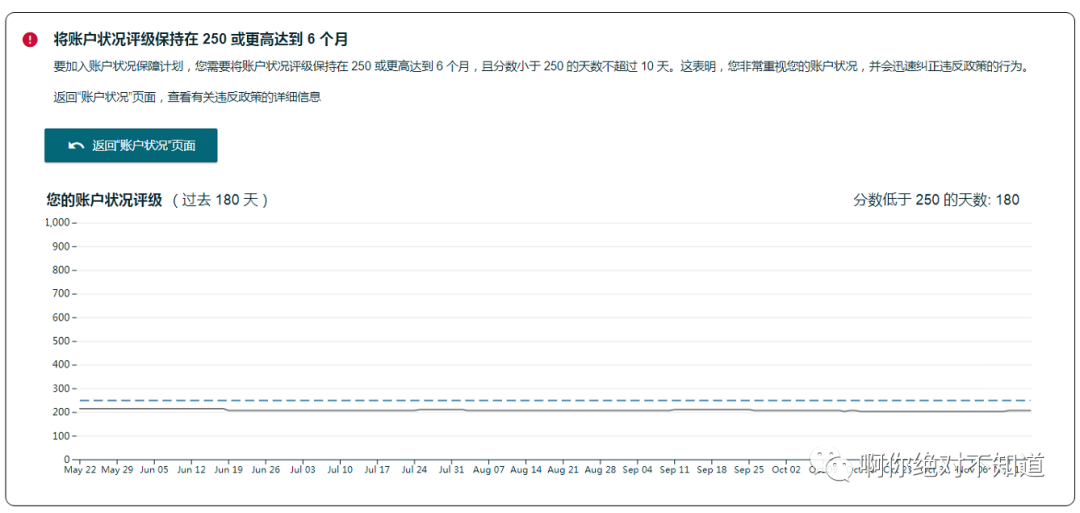Click text 返回"账户状况"页面，查看有关违反政策的详细信息
Viewport: 1080px width, 513px height.
point(187,97)
